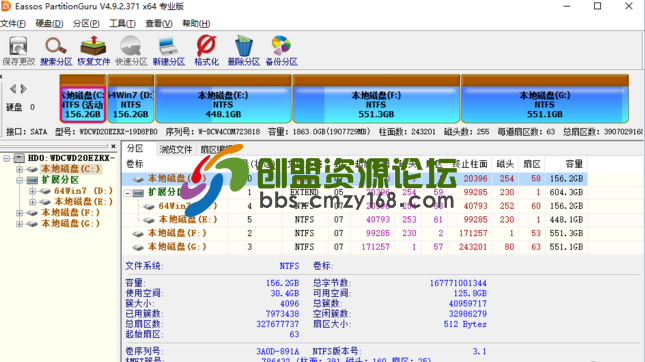Select 64Win7 (D:) in the left tree

coord(83,191)
